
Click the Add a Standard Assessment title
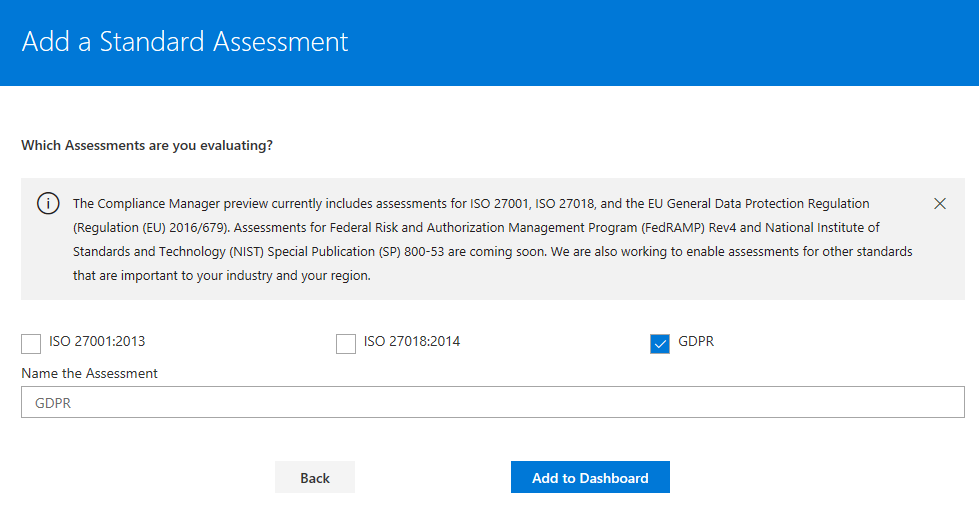pyautogui.click(x=185, y=42)
